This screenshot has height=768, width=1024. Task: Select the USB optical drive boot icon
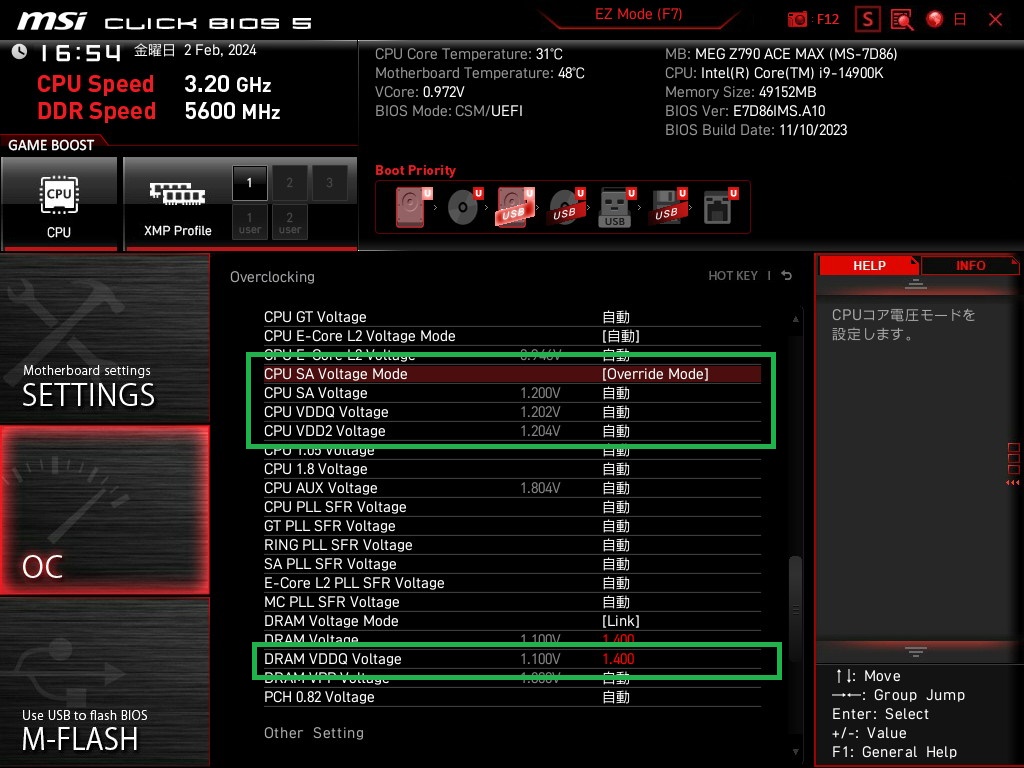pos(567,207)
